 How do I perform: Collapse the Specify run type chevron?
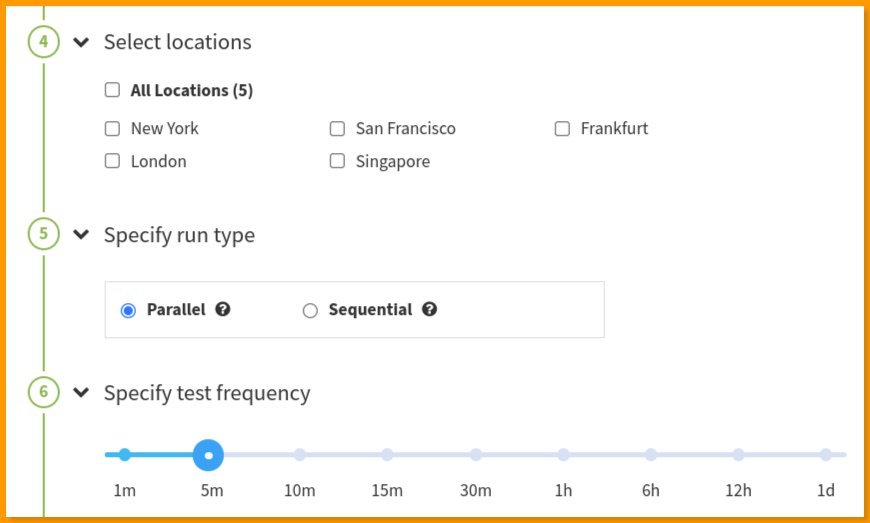tap(82, 235)
